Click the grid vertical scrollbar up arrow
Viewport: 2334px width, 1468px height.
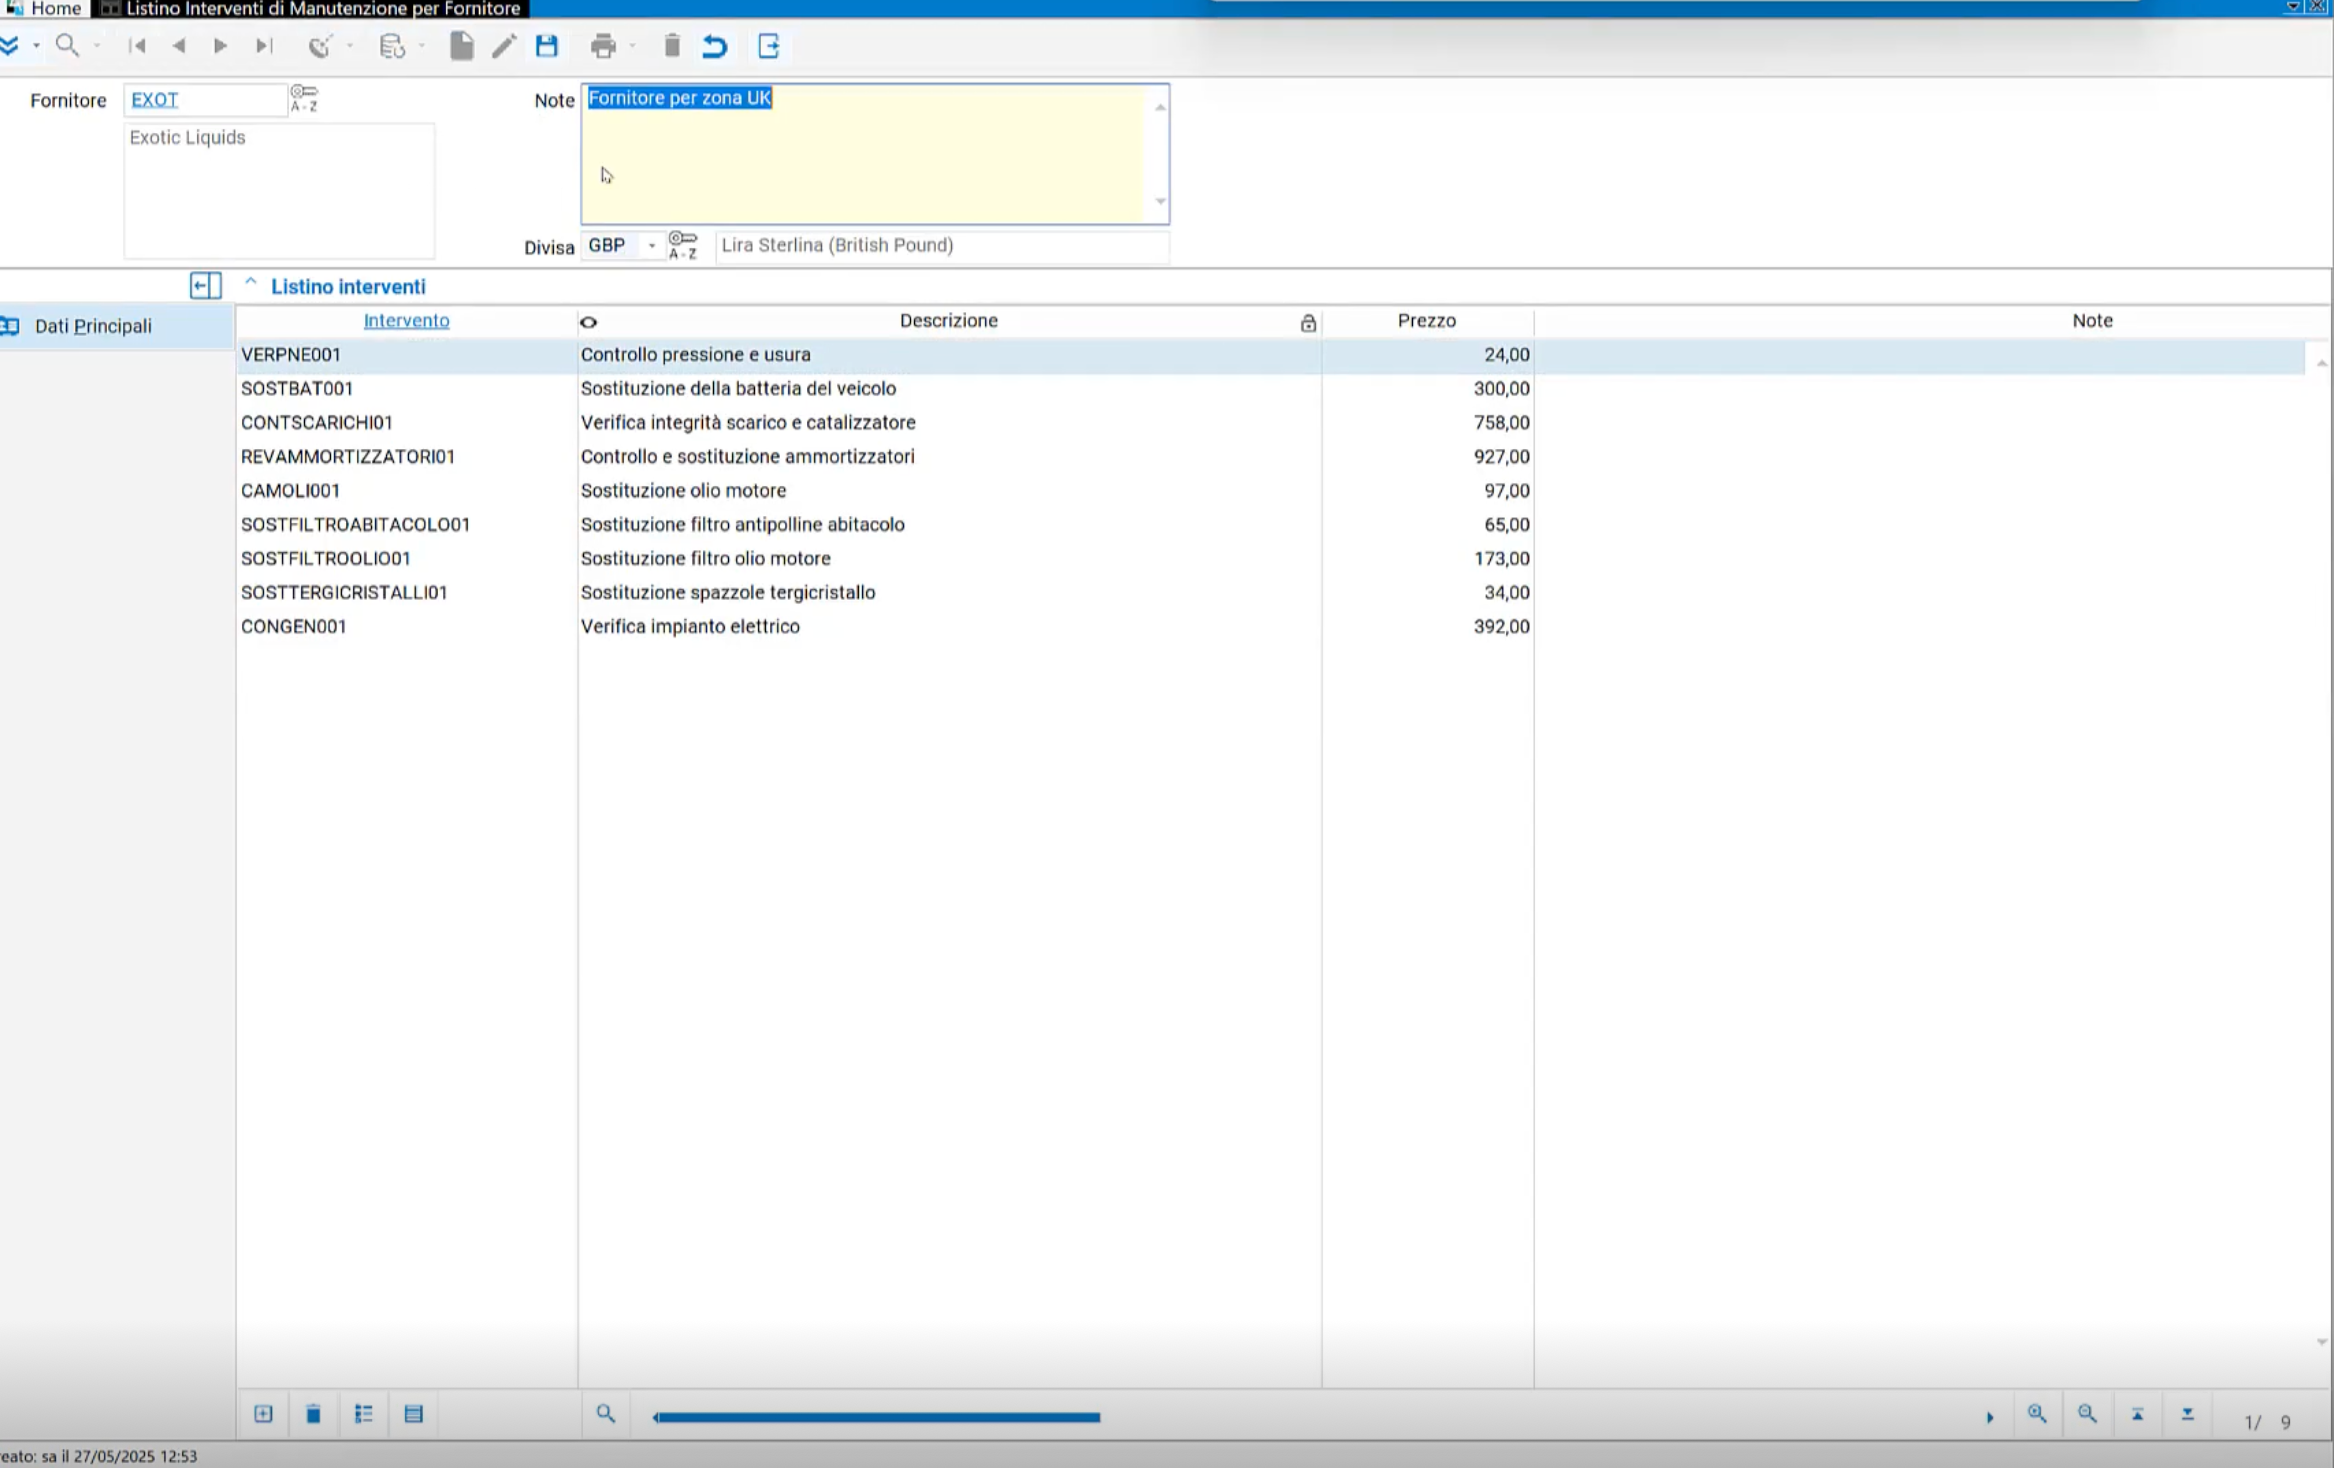pos(2321,362)
